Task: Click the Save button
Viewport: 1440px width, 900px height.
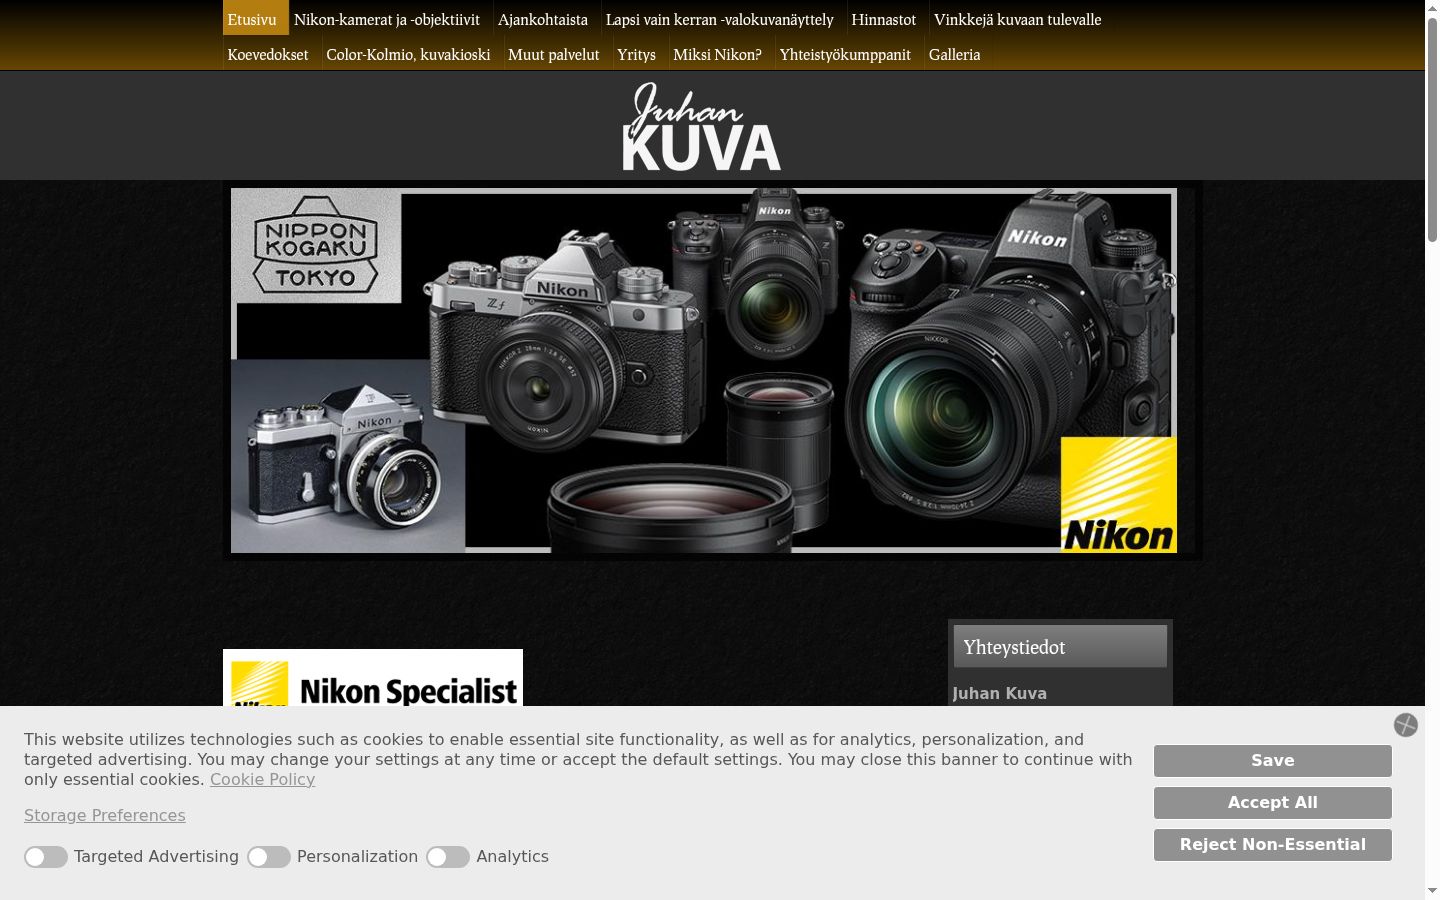Action: pyautogui.click(x=1273, y=761)
